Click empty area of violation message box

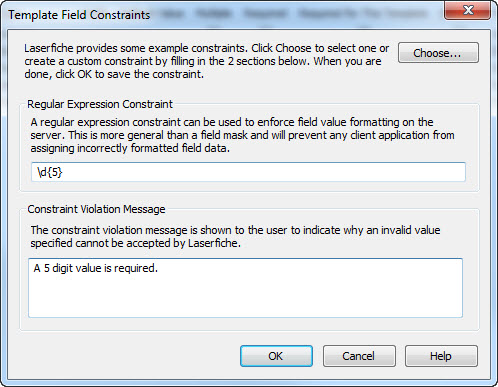[x=245, y=298]
